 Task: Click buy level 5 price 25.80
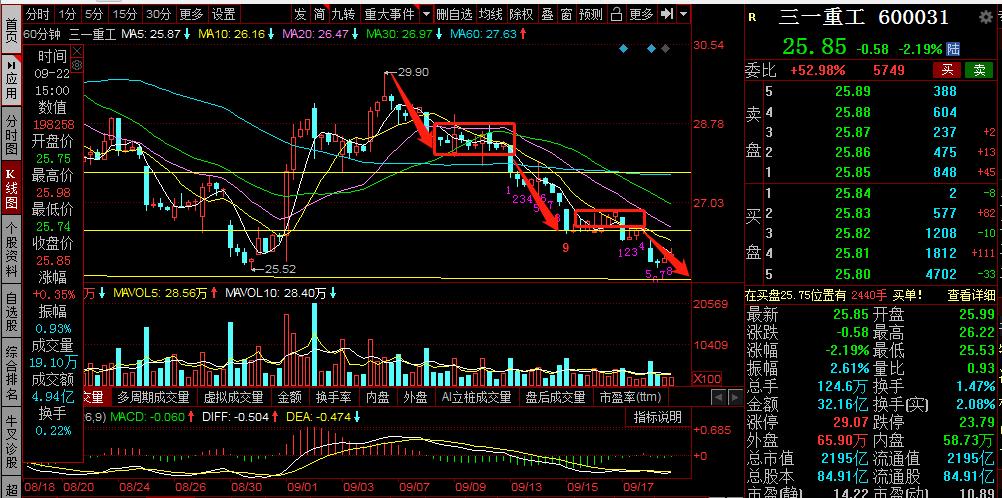(x=852, y=274)
